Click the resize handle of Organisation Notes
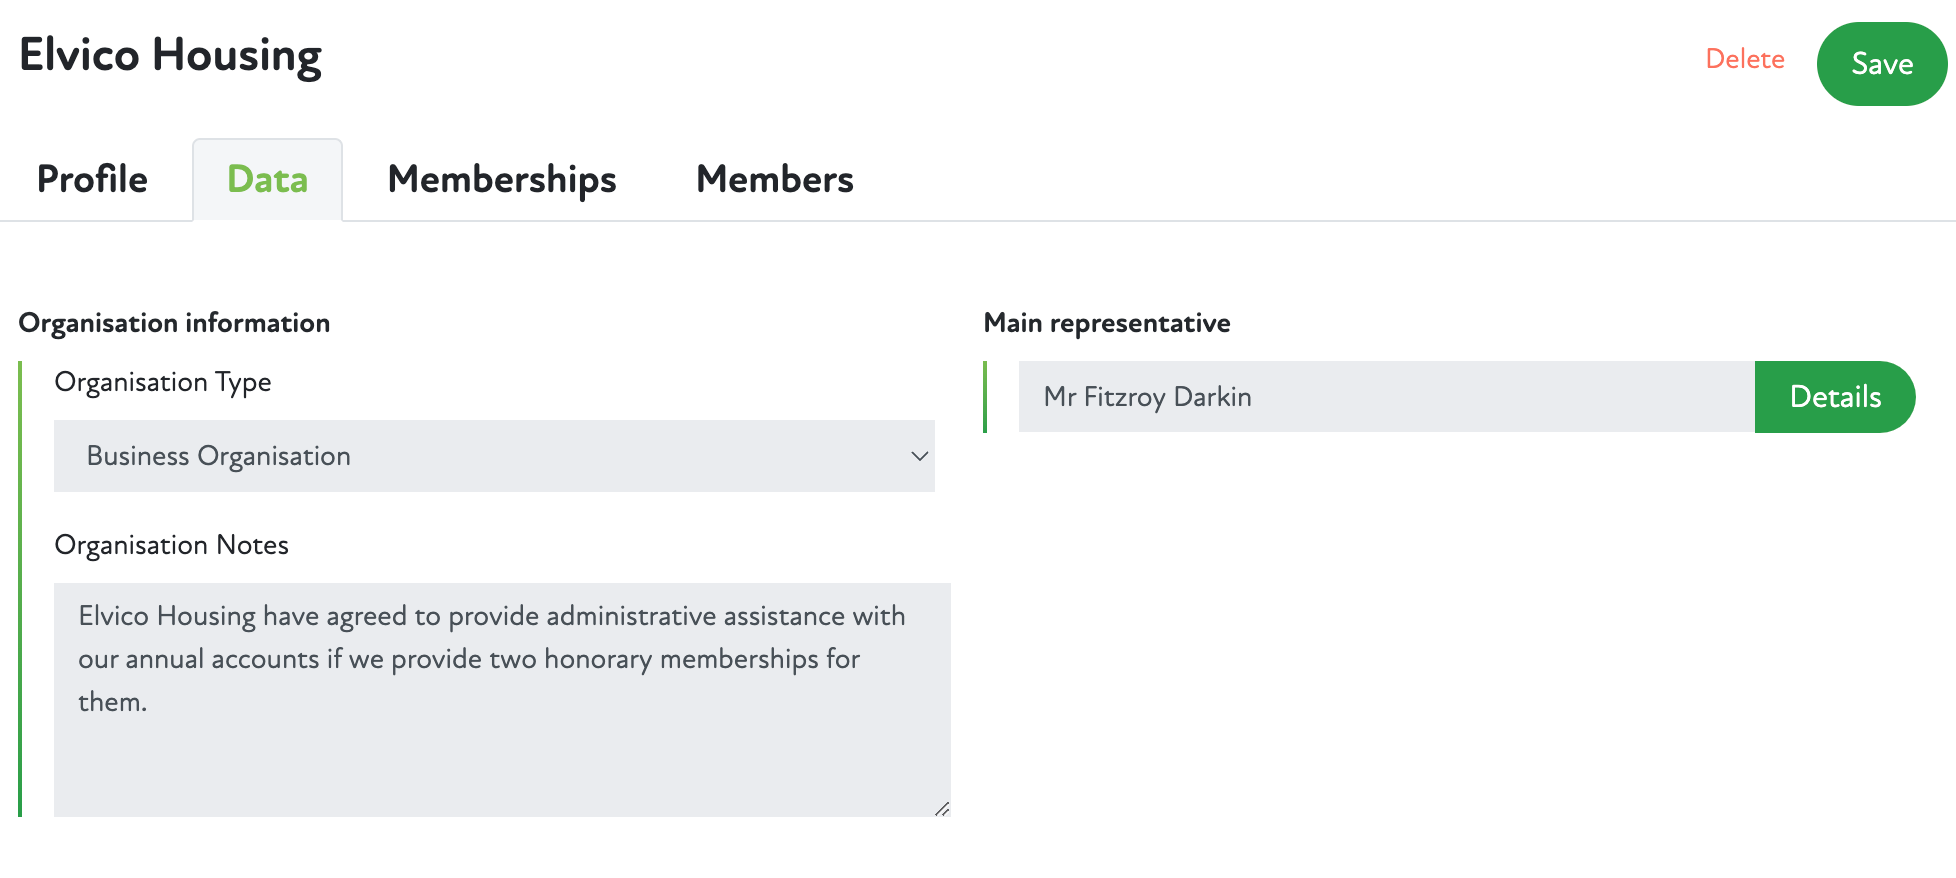The height and width of the screenshot is (878, 1956). 940,809
